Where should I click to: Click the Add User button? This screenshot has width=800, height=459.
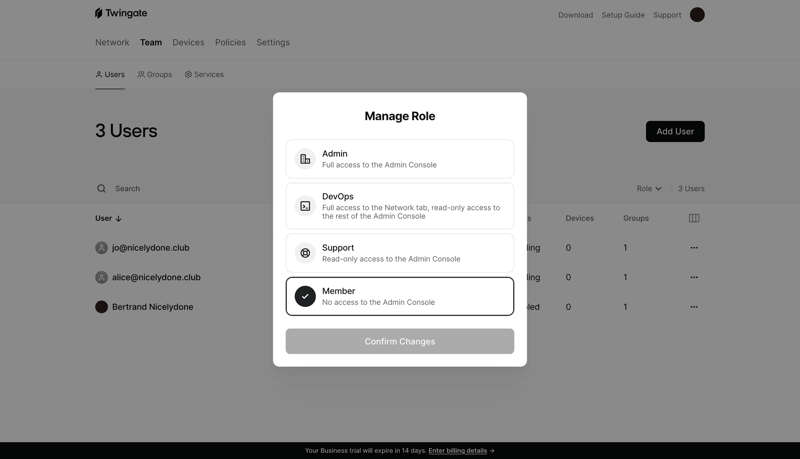(675, 132)
